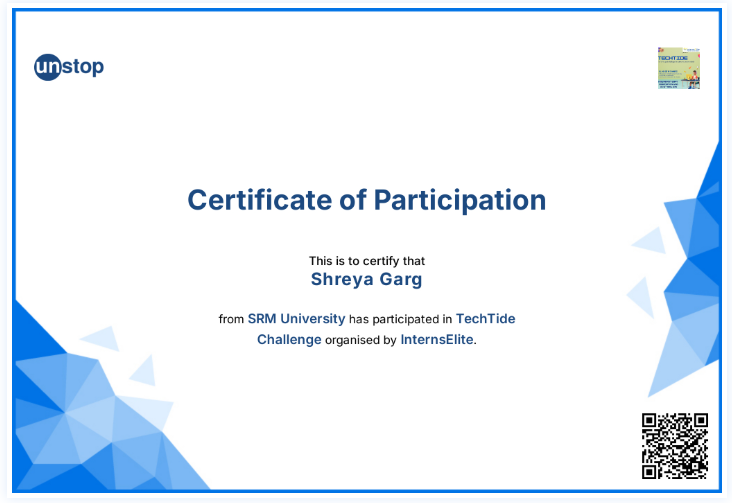Select the Certificate of Participation heading
Viewport: 732px width, 503px height.
(x=366, y=200)
